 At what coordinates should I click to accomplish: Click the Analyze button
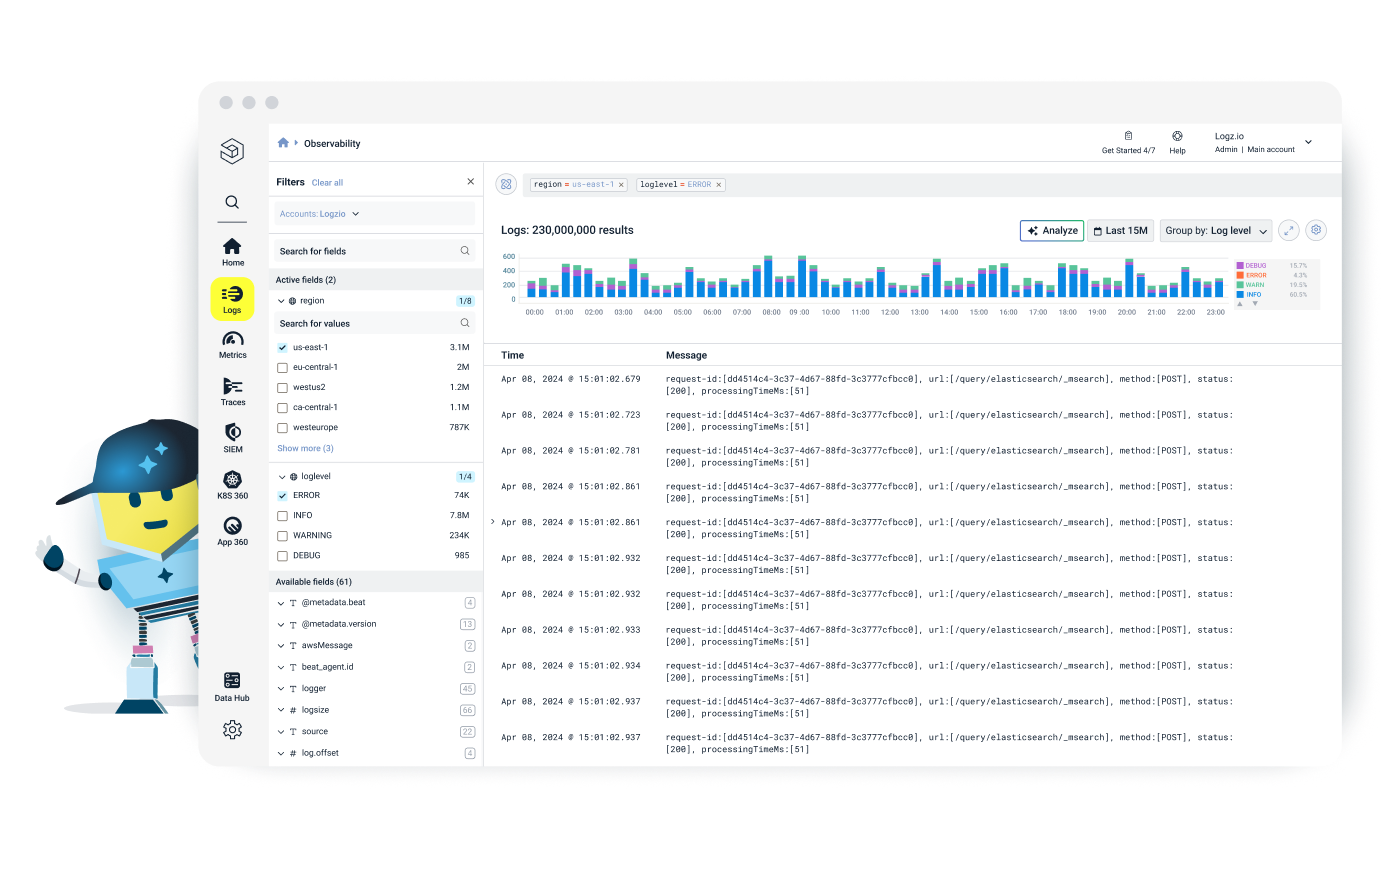tap(1051, 230)
